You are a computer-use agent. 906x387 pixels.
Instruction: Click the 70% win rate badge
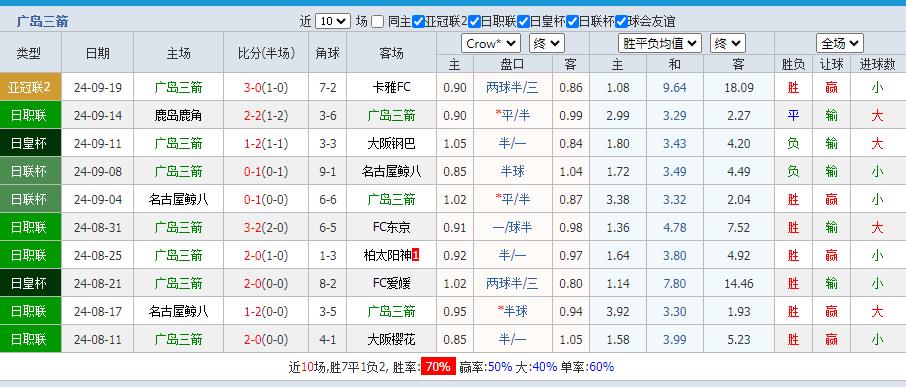pyautogui.click(x=438, y=367)
